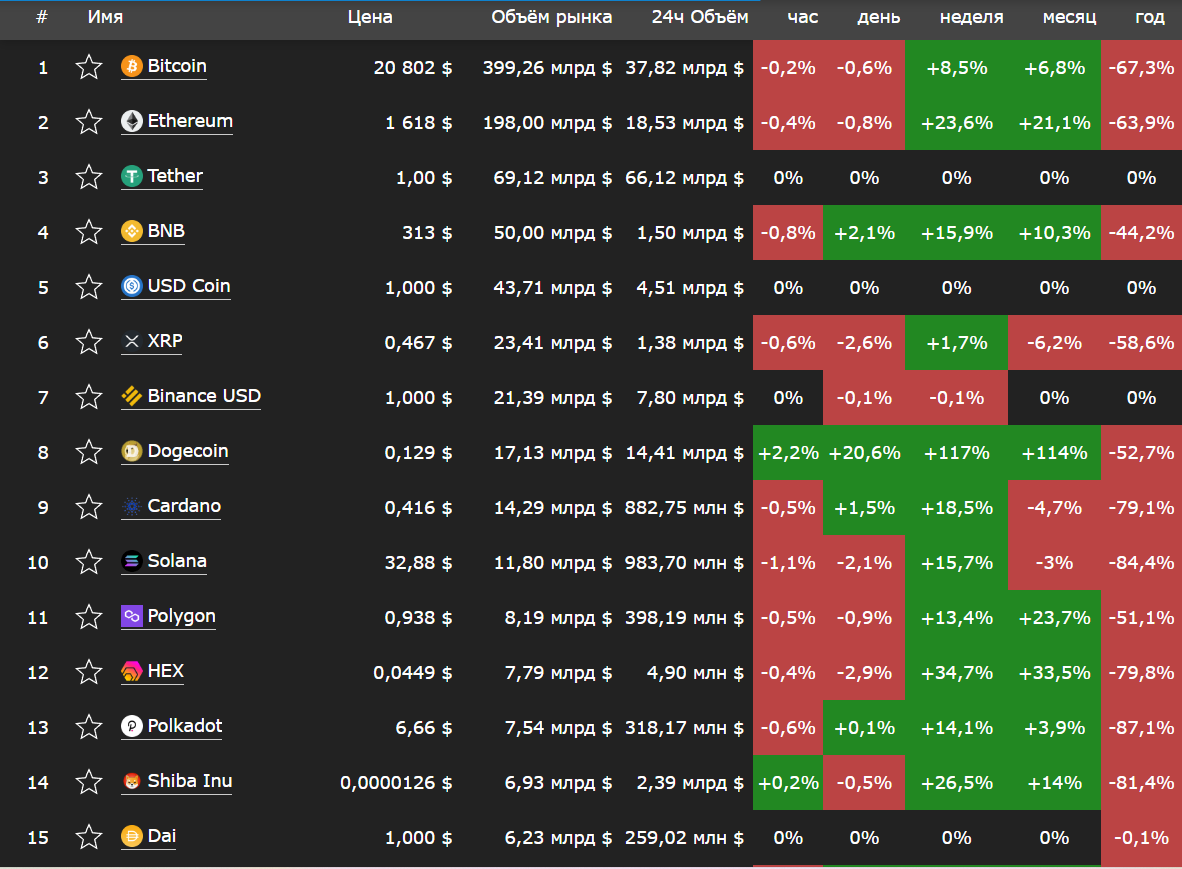The image size is (1182, 869).
Task: Open the Binance USD name link
Action: [x=204, y=396]
